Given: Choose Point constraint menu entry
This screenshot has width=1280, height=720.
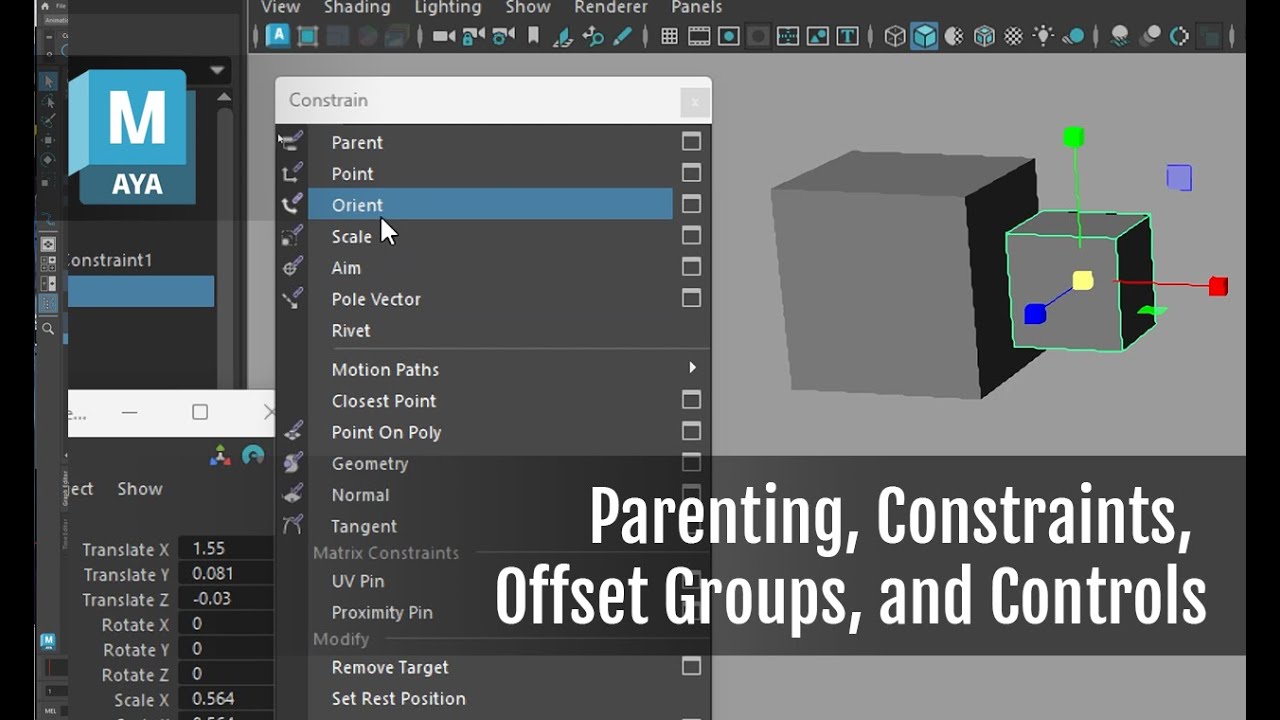Looking at the screenshot, I should click(352, 173).
